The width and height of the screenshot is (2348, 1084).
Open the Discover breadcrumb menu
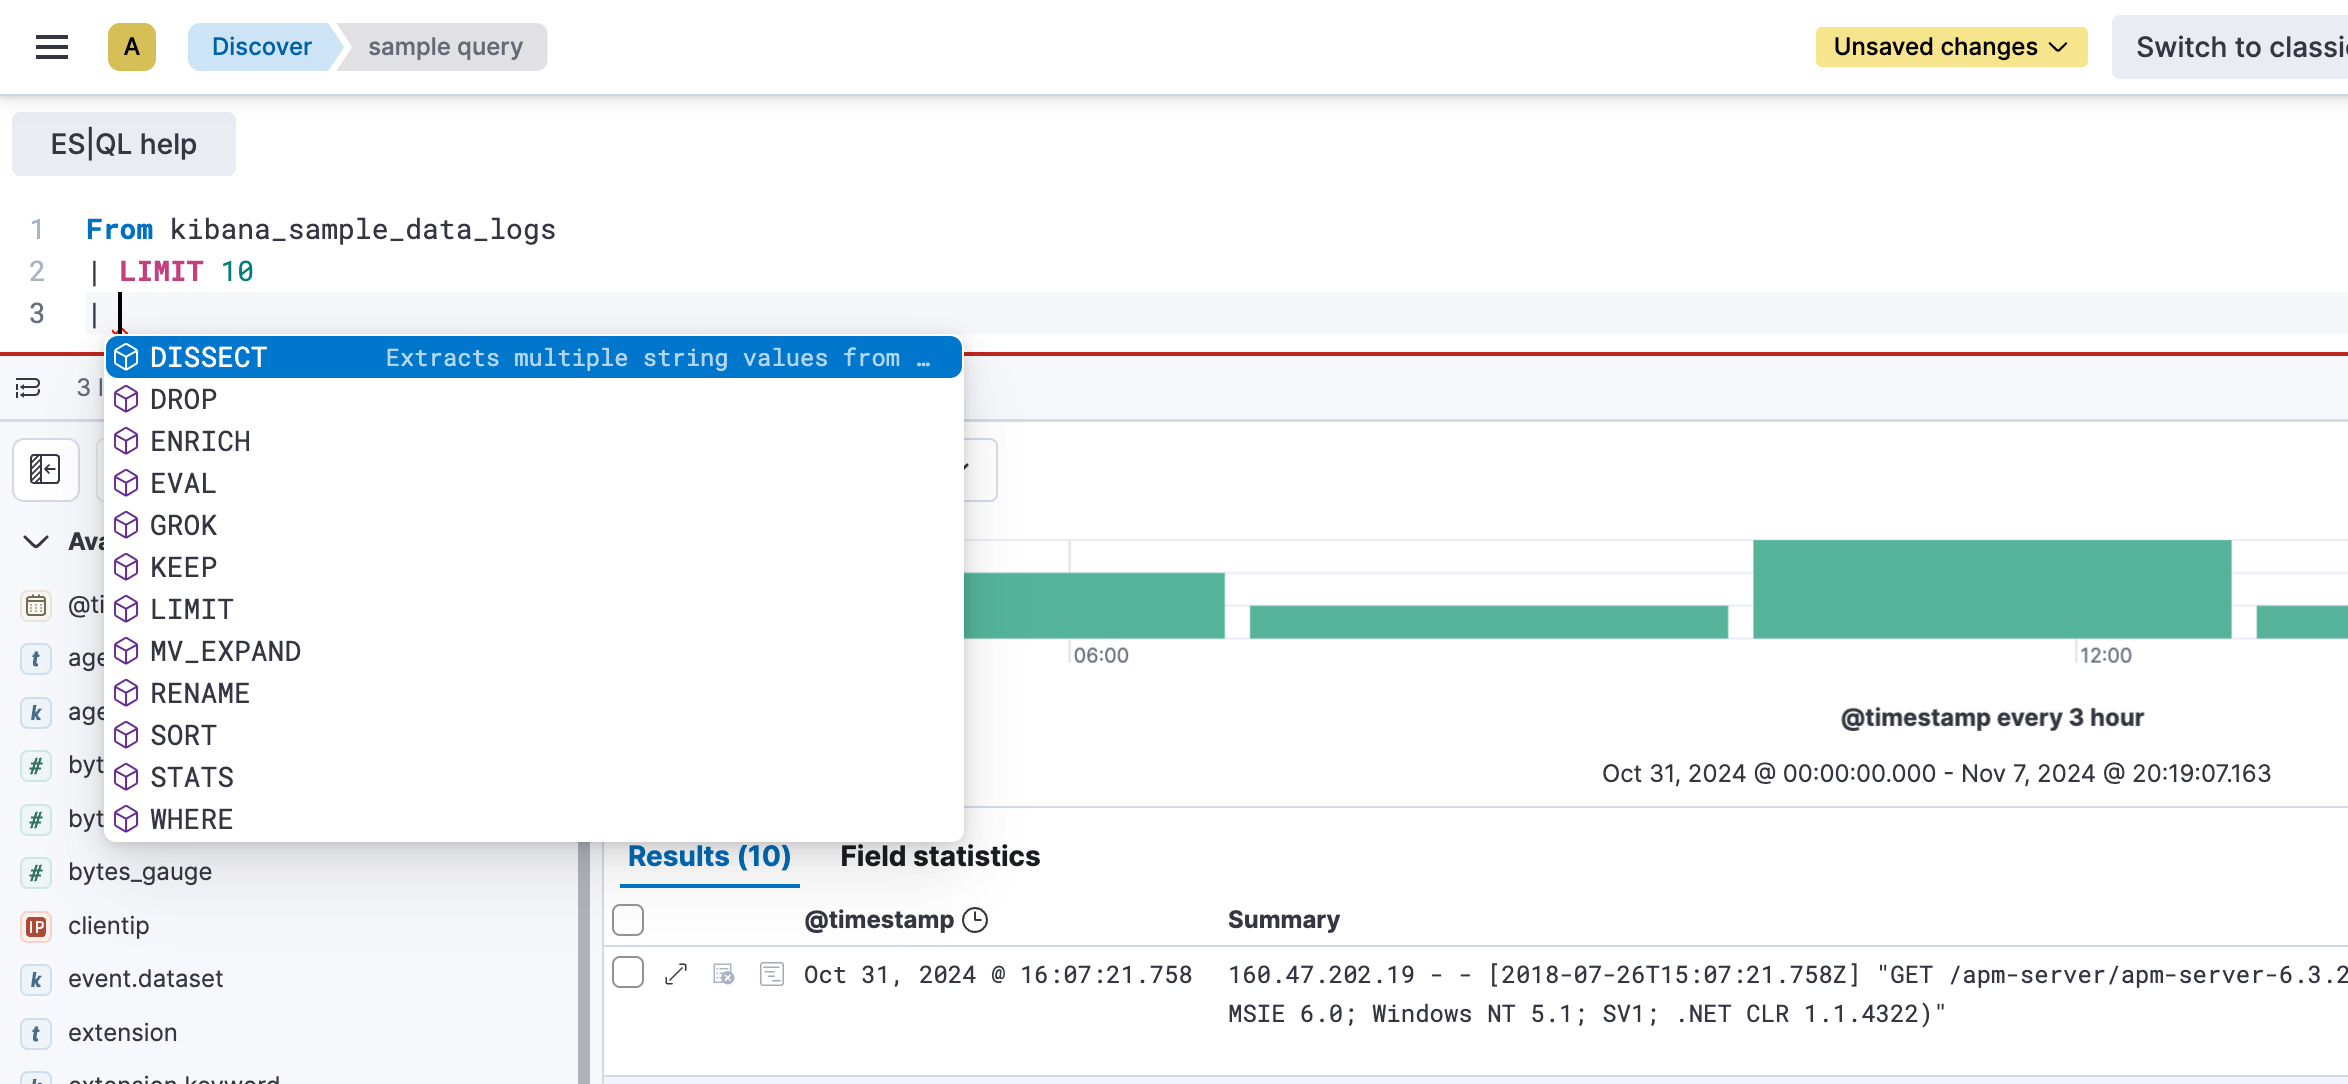[x=261, y=46]
